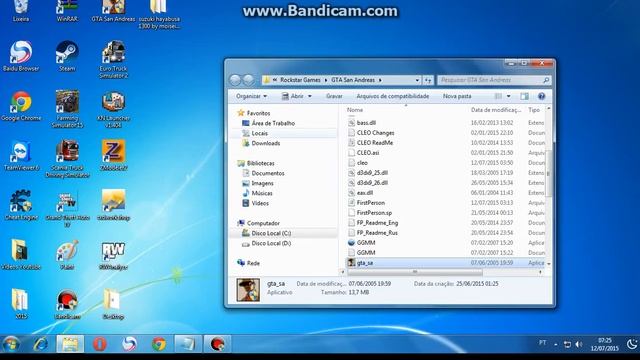Click Arquivos de compatibilidade toolbar item
640x360 pixels.
tap(393, 96)
